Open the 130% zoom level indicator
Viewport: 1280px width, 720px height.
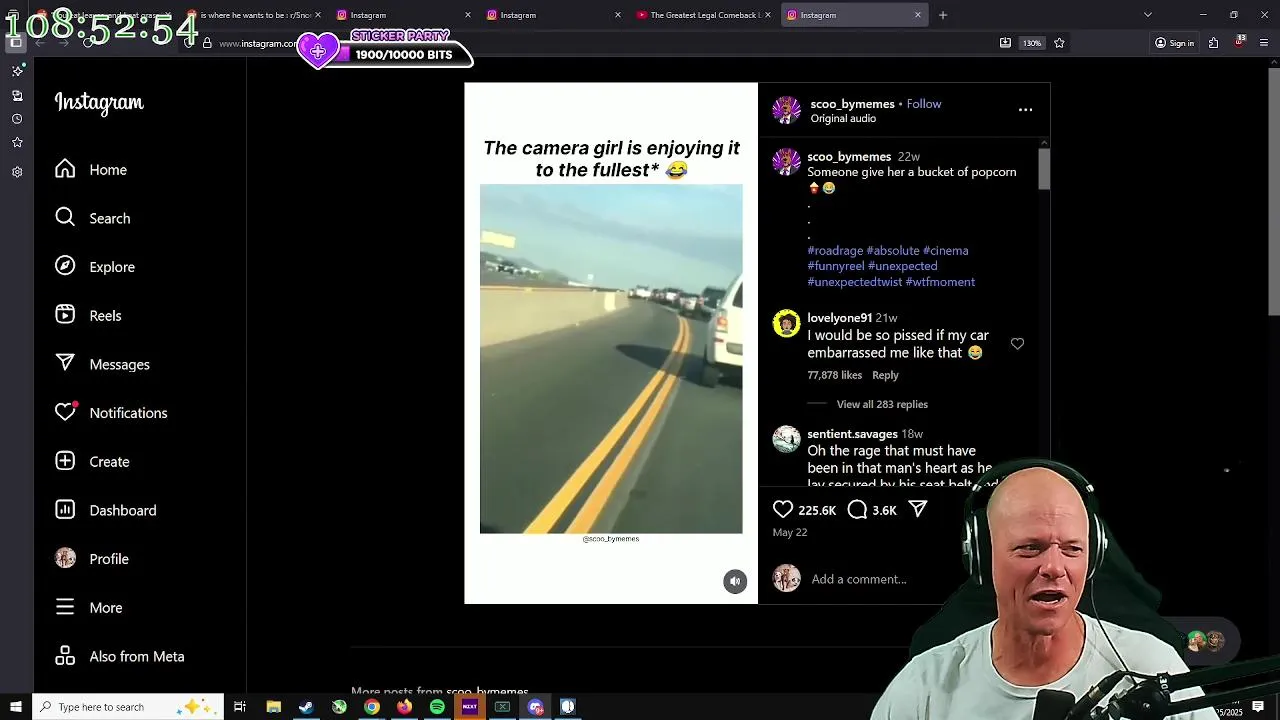(1032, 43)
